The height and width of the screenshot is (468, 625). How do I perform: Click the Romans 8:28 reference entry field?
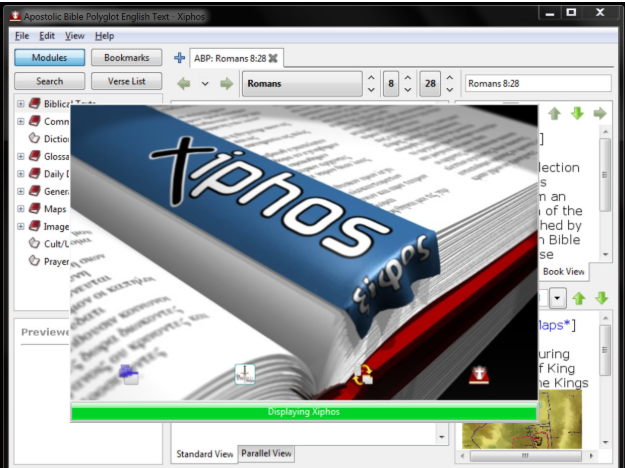coord(538,83)
